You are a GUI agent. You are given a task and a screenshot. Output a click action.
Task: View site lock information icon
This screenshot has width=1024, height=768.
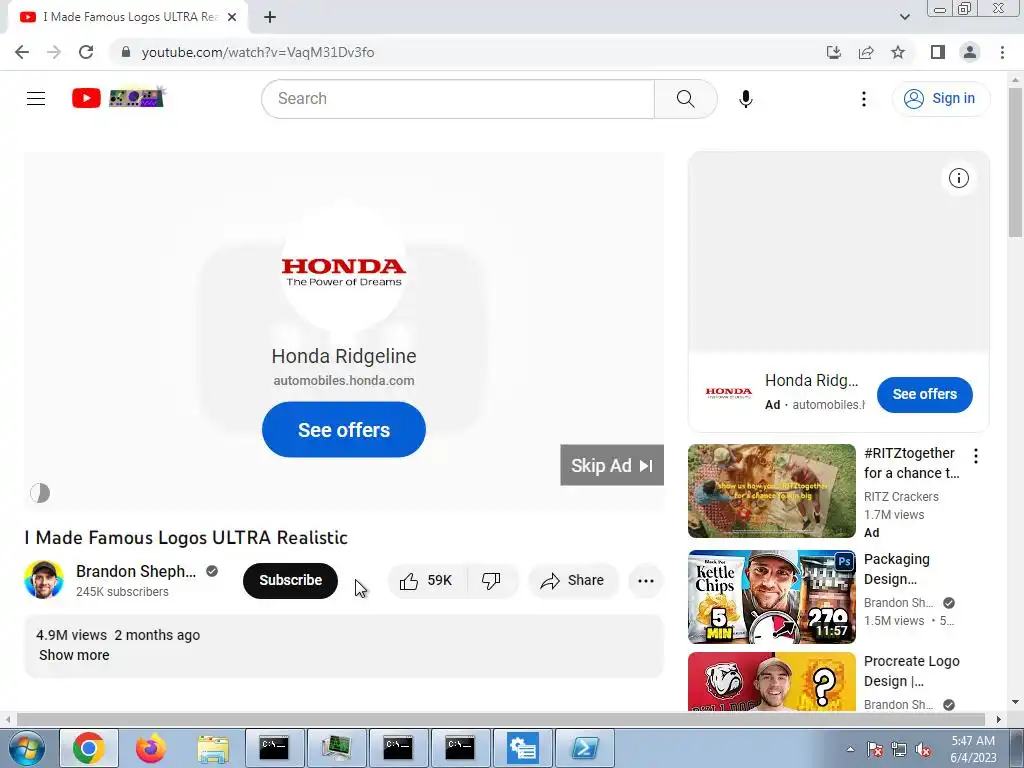coord(126,52)
